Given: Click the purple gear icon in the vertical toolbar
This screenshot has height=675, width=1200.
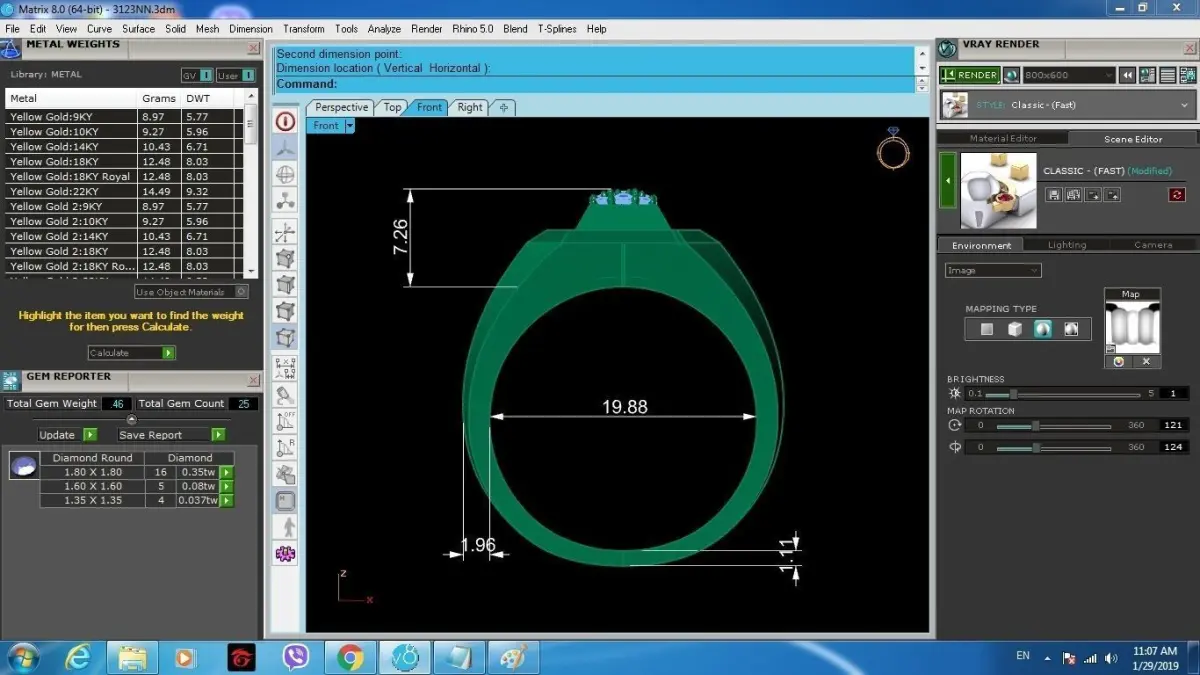Looking at the screenshot, I should pyautogui.click(x=285, y=552).
